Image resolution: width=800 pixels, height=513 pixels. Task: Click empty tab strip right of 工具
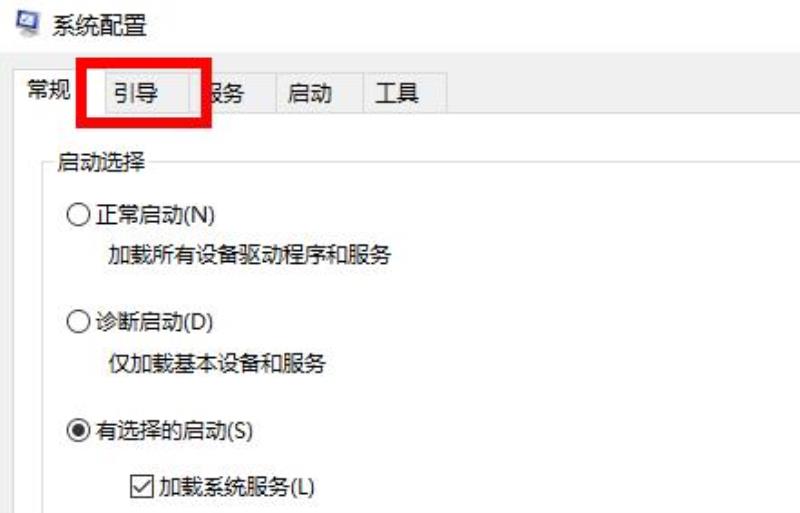tap(622, 93)
